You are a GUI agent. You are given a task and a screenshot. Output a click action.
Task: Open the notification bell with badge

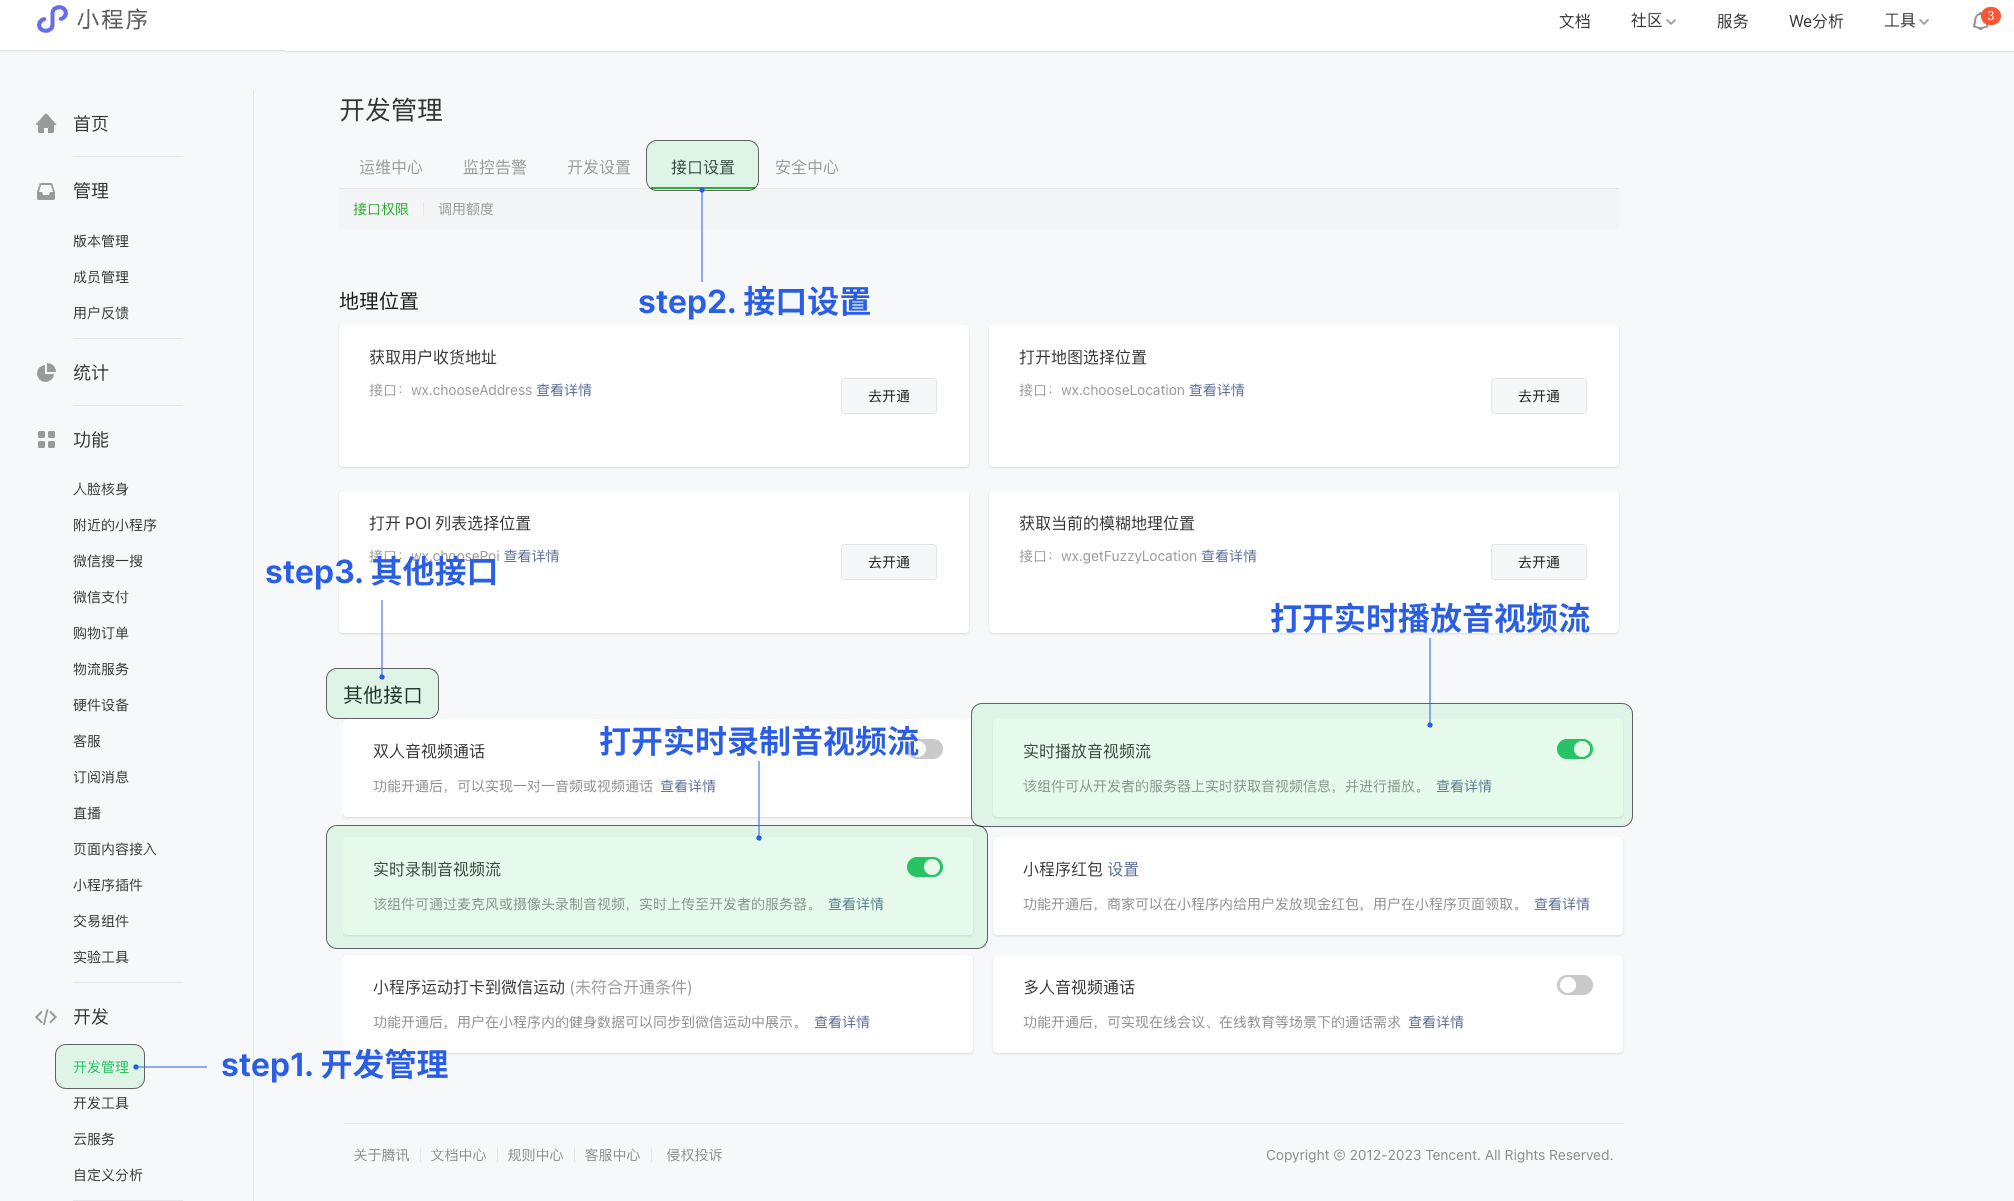(x=1981, y=21)
